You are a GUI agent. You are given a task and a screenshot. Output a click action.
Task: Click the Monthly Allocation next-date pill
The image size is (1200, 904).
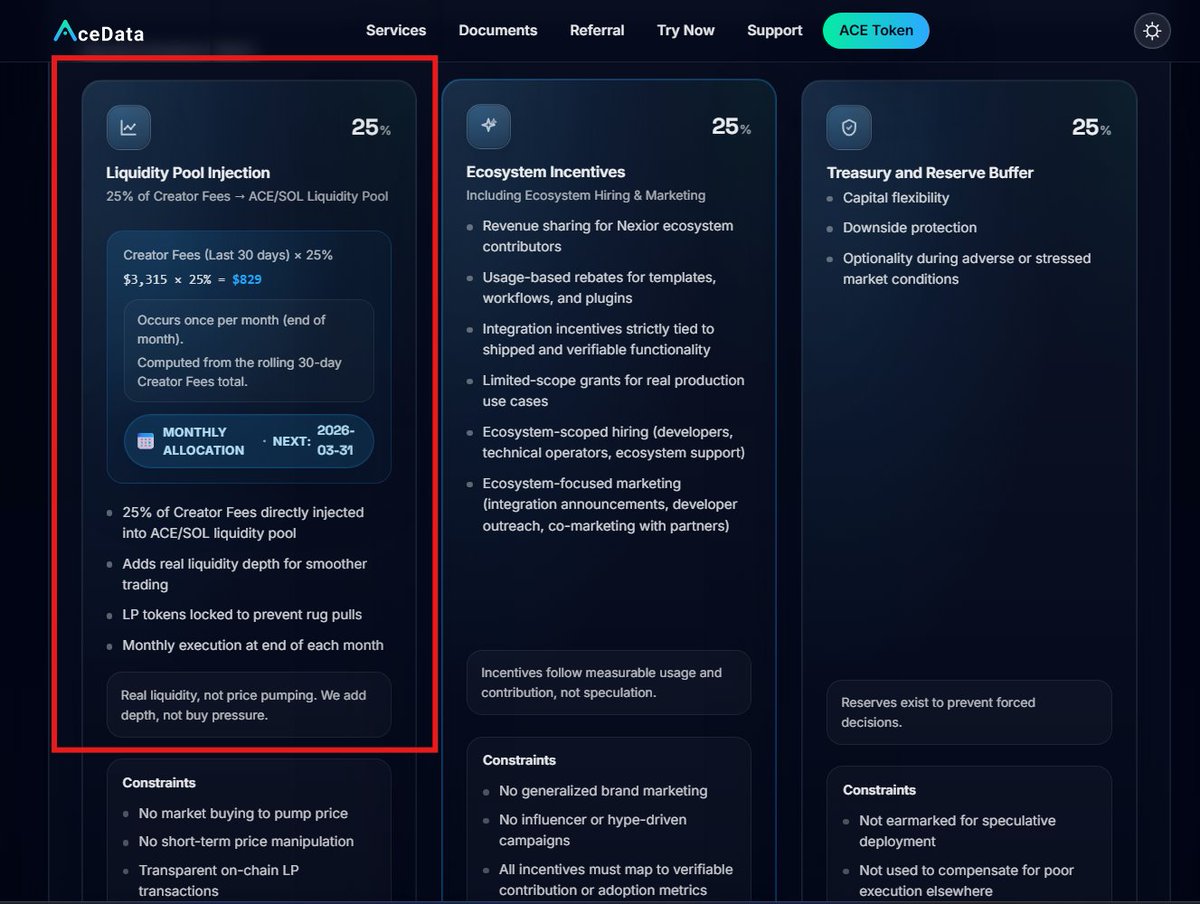(249, 441)
